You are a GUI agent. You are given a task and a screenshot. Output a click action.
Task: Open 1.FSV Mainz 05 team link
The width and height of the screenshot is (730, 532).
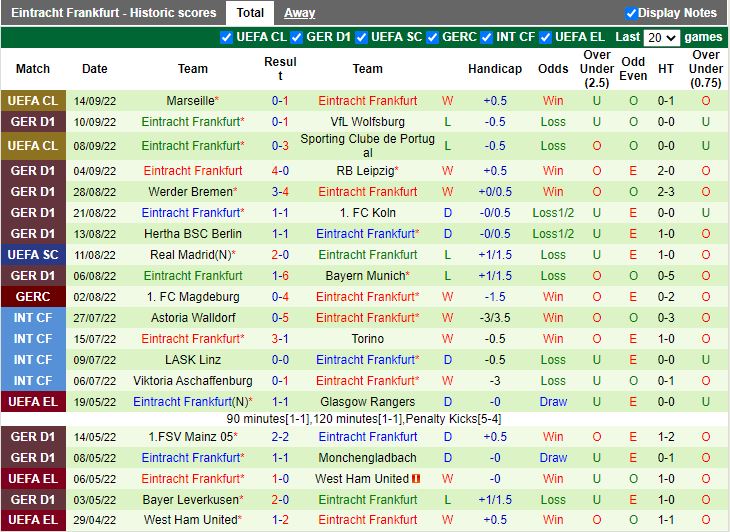click(190, 437)
